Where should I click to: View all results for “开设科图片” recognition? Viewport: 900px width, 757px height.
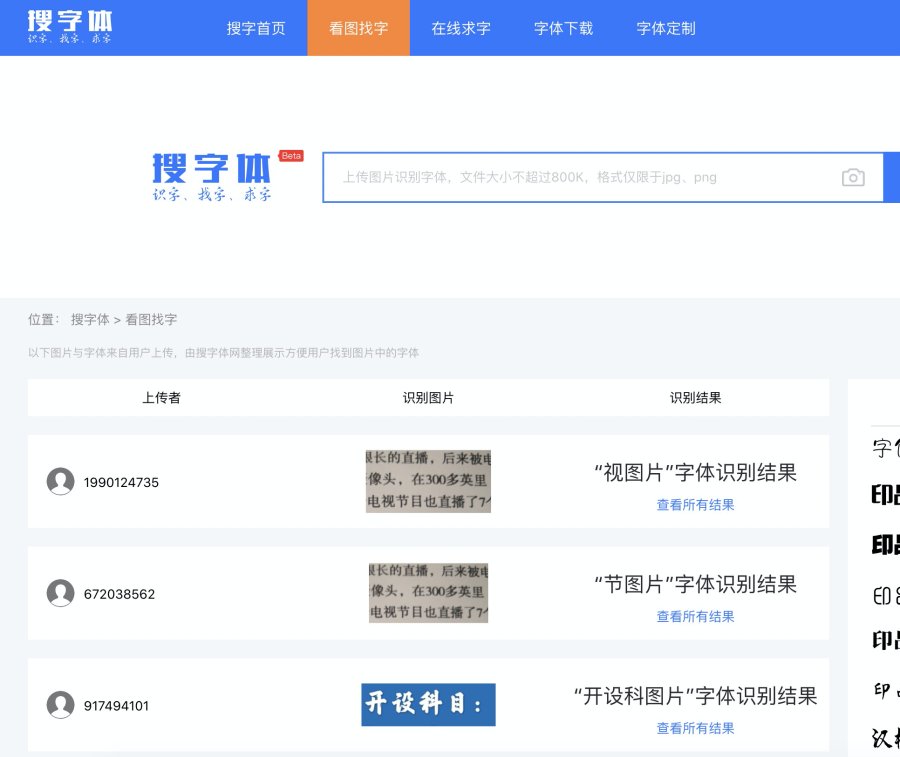click(695, 728)
